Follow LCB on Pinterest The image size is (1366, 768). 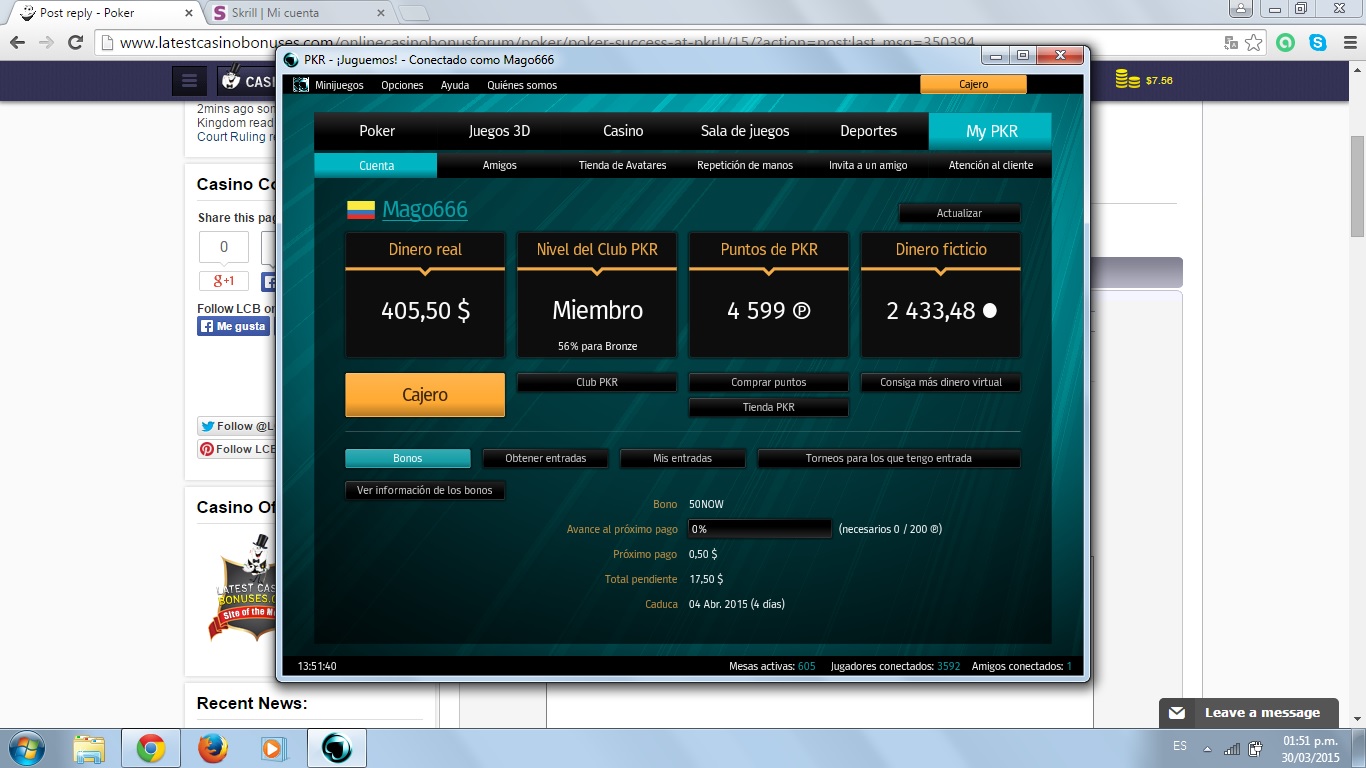[237, 449]
